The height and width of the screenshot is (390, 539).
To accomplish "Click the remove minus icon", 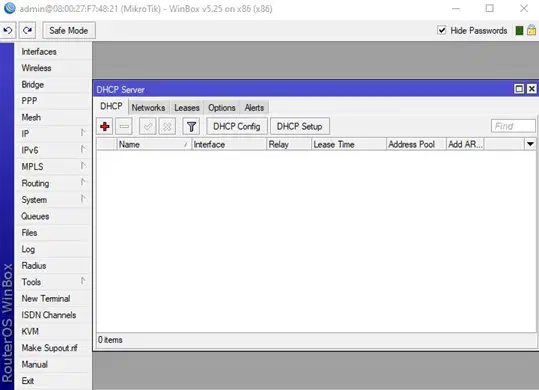I will 124,126.
